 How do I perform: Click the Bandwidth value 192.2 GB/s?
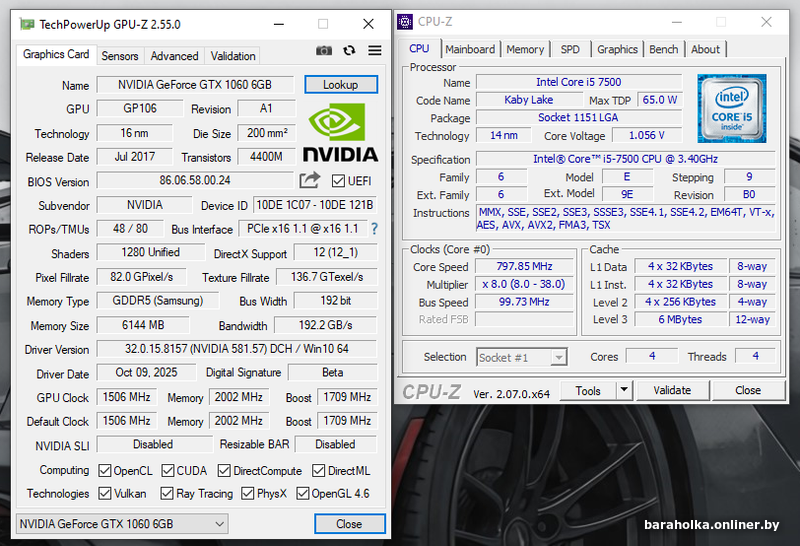point(326,325)
